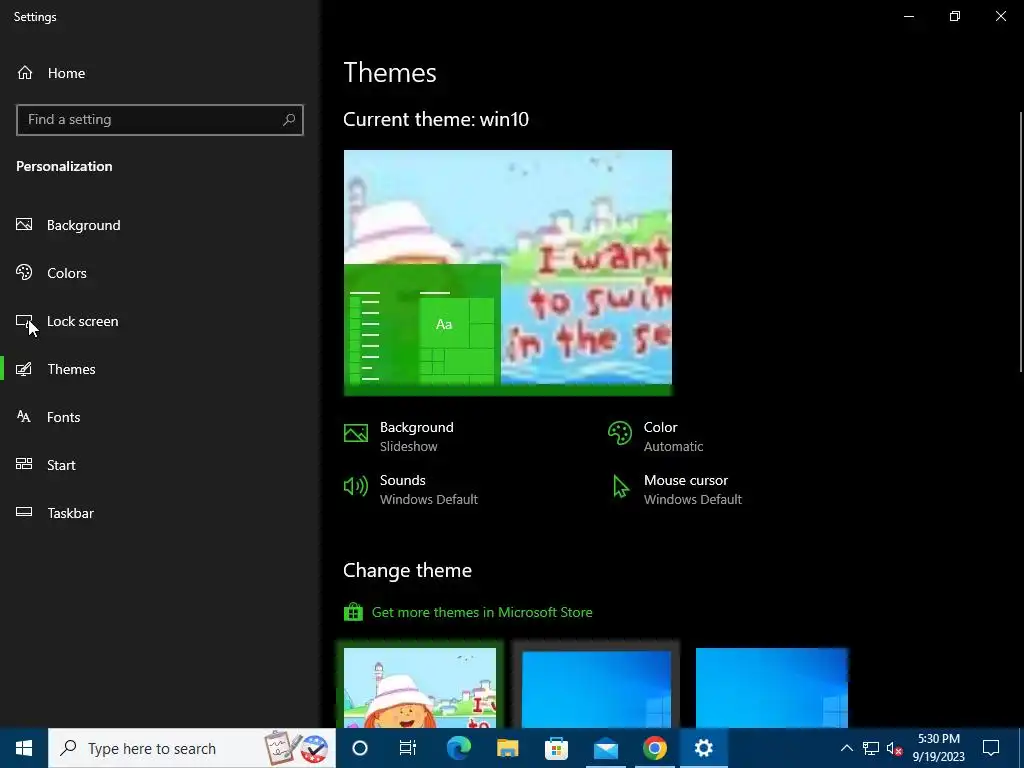The width and height of the screenshot is (1024, 768).
Task: Click the Home house icon
Action: (x=25, y=72)
